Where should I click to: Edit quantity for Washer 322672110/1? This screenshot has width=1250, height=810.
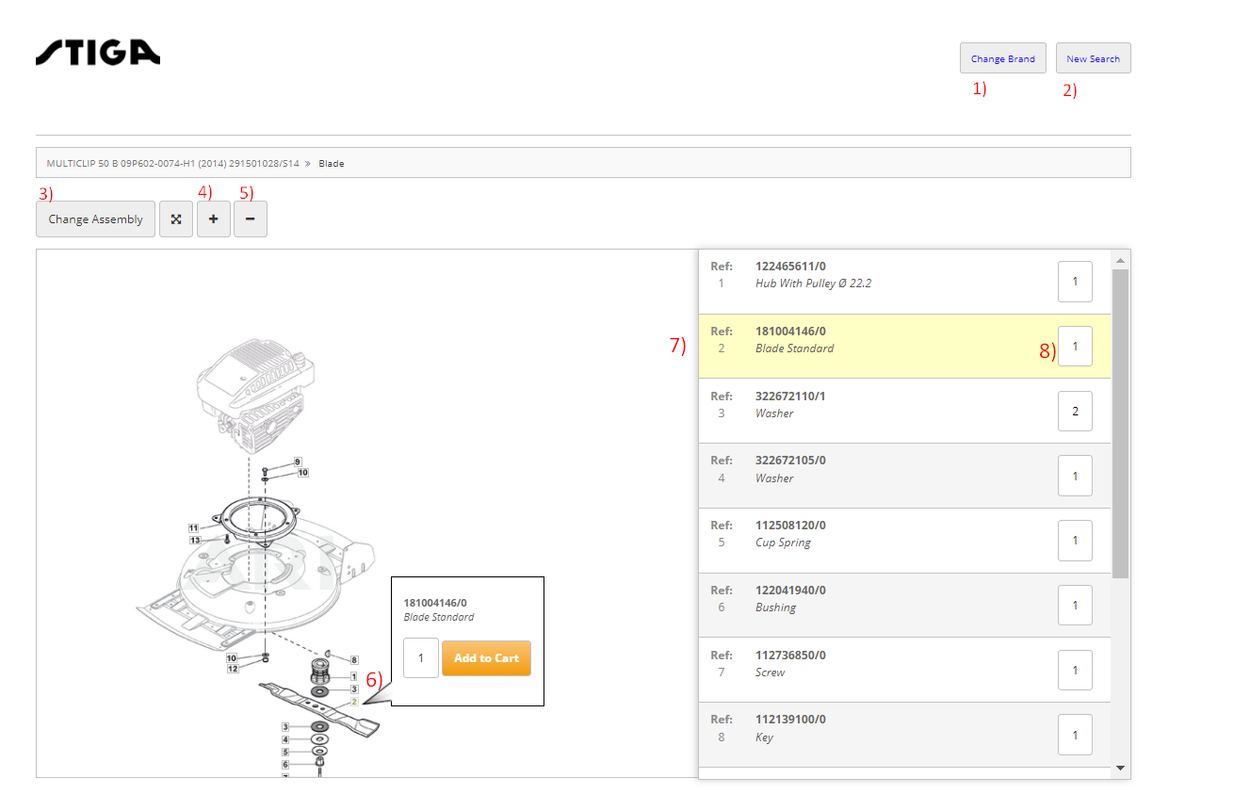[x=1075, y=411]
